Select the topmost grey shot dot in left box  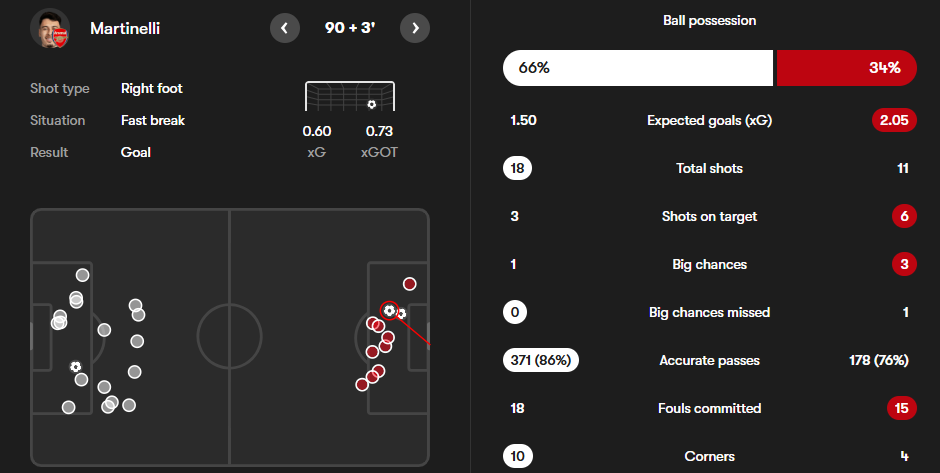click(x=82, y=275)
